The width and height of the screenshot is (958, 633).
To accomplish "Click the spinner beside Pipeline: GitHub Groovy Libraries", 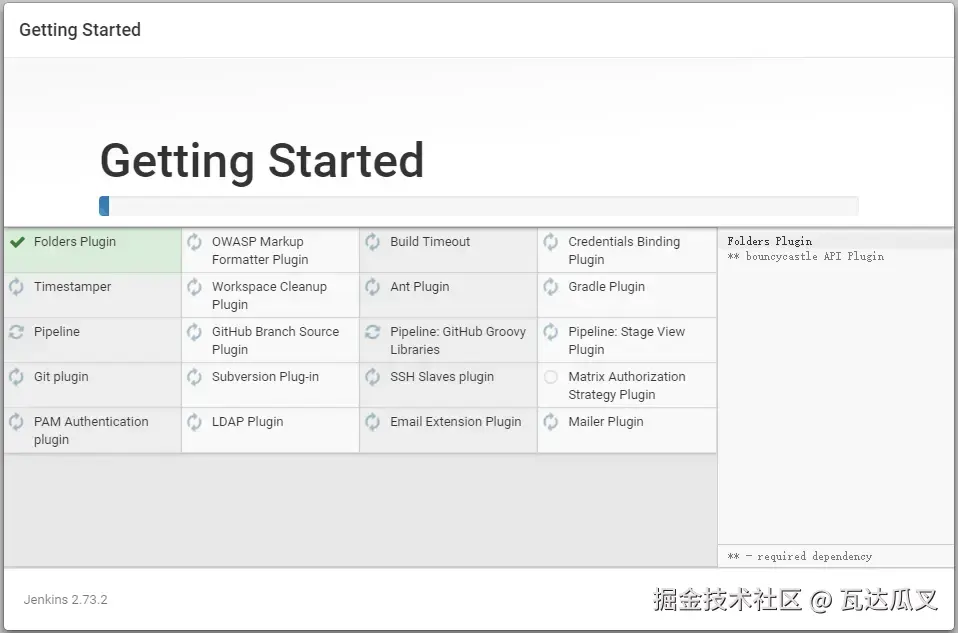I will (372, 331).
